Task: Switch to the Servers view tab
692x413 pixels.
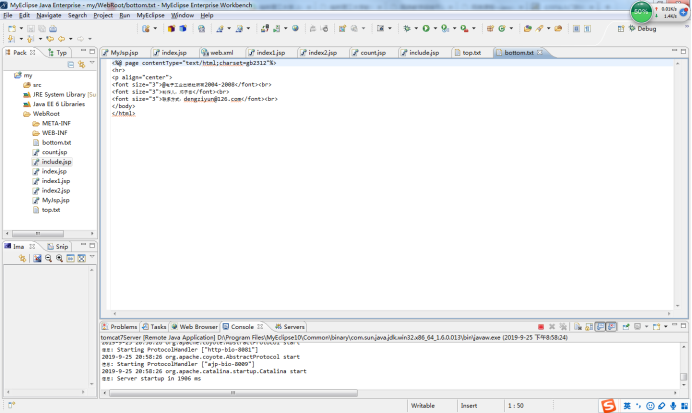Action: (290, 327)
